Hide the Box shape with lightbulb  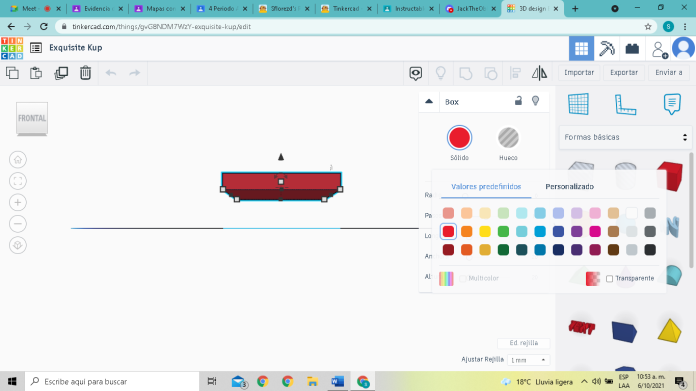536,101
